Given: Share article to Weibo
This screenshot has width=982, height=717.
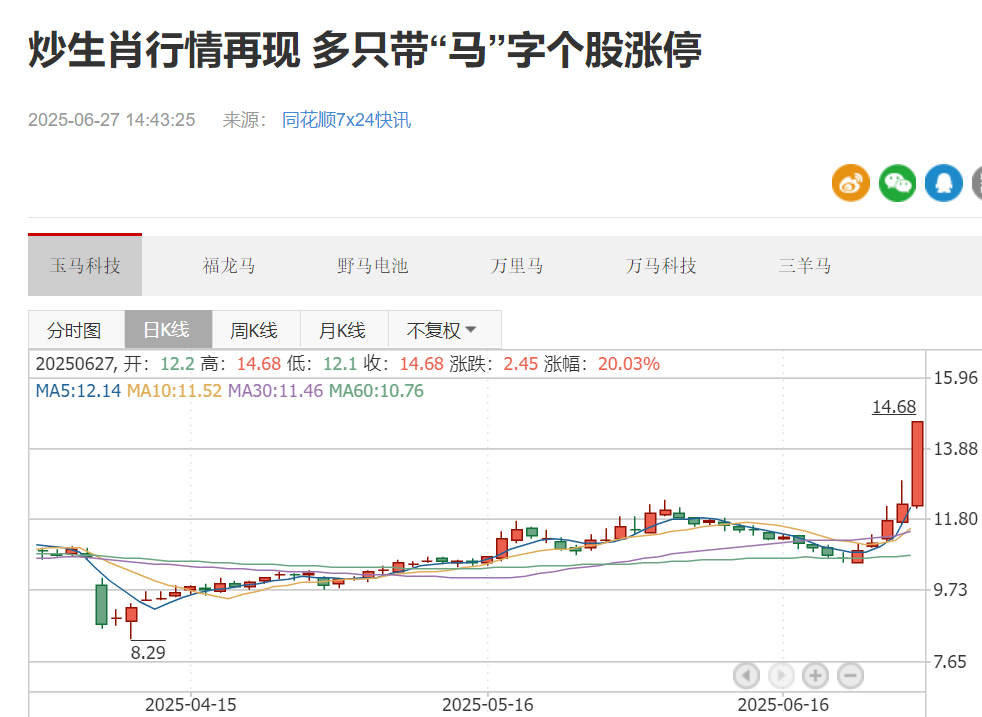Looking at the screenshot, I should 850,183.
